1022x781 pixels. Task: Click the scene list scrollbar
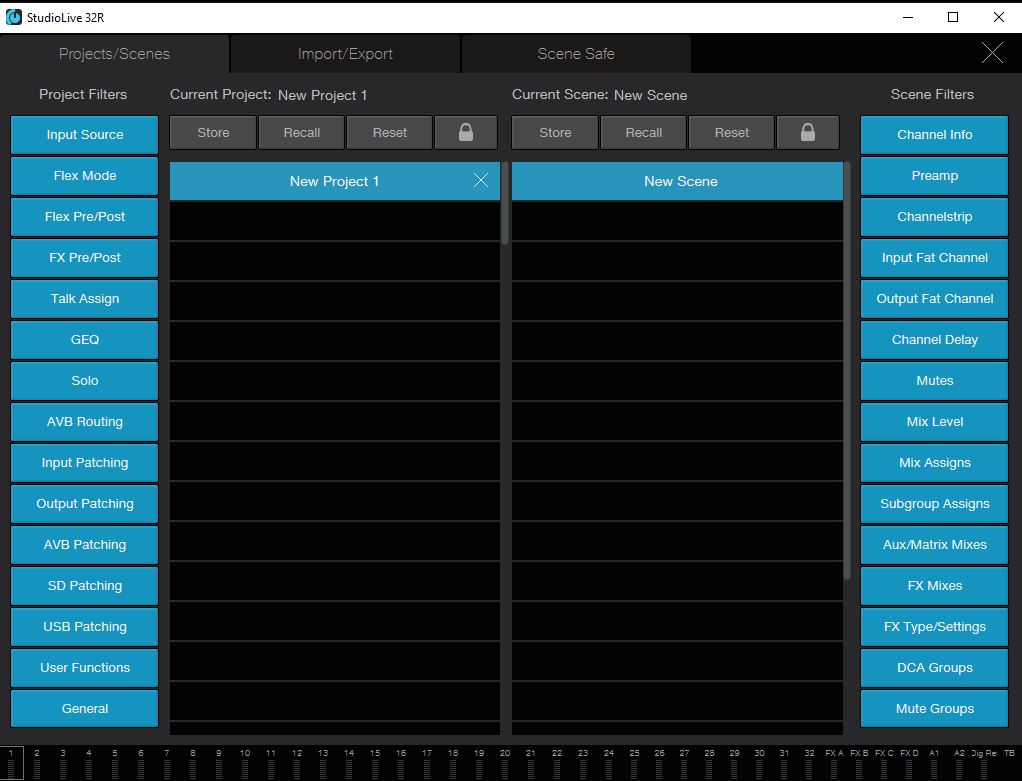coord(848,370)
